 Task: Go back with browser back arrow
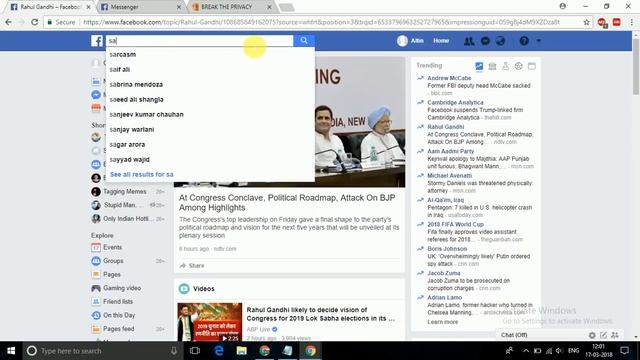[9, 22]
